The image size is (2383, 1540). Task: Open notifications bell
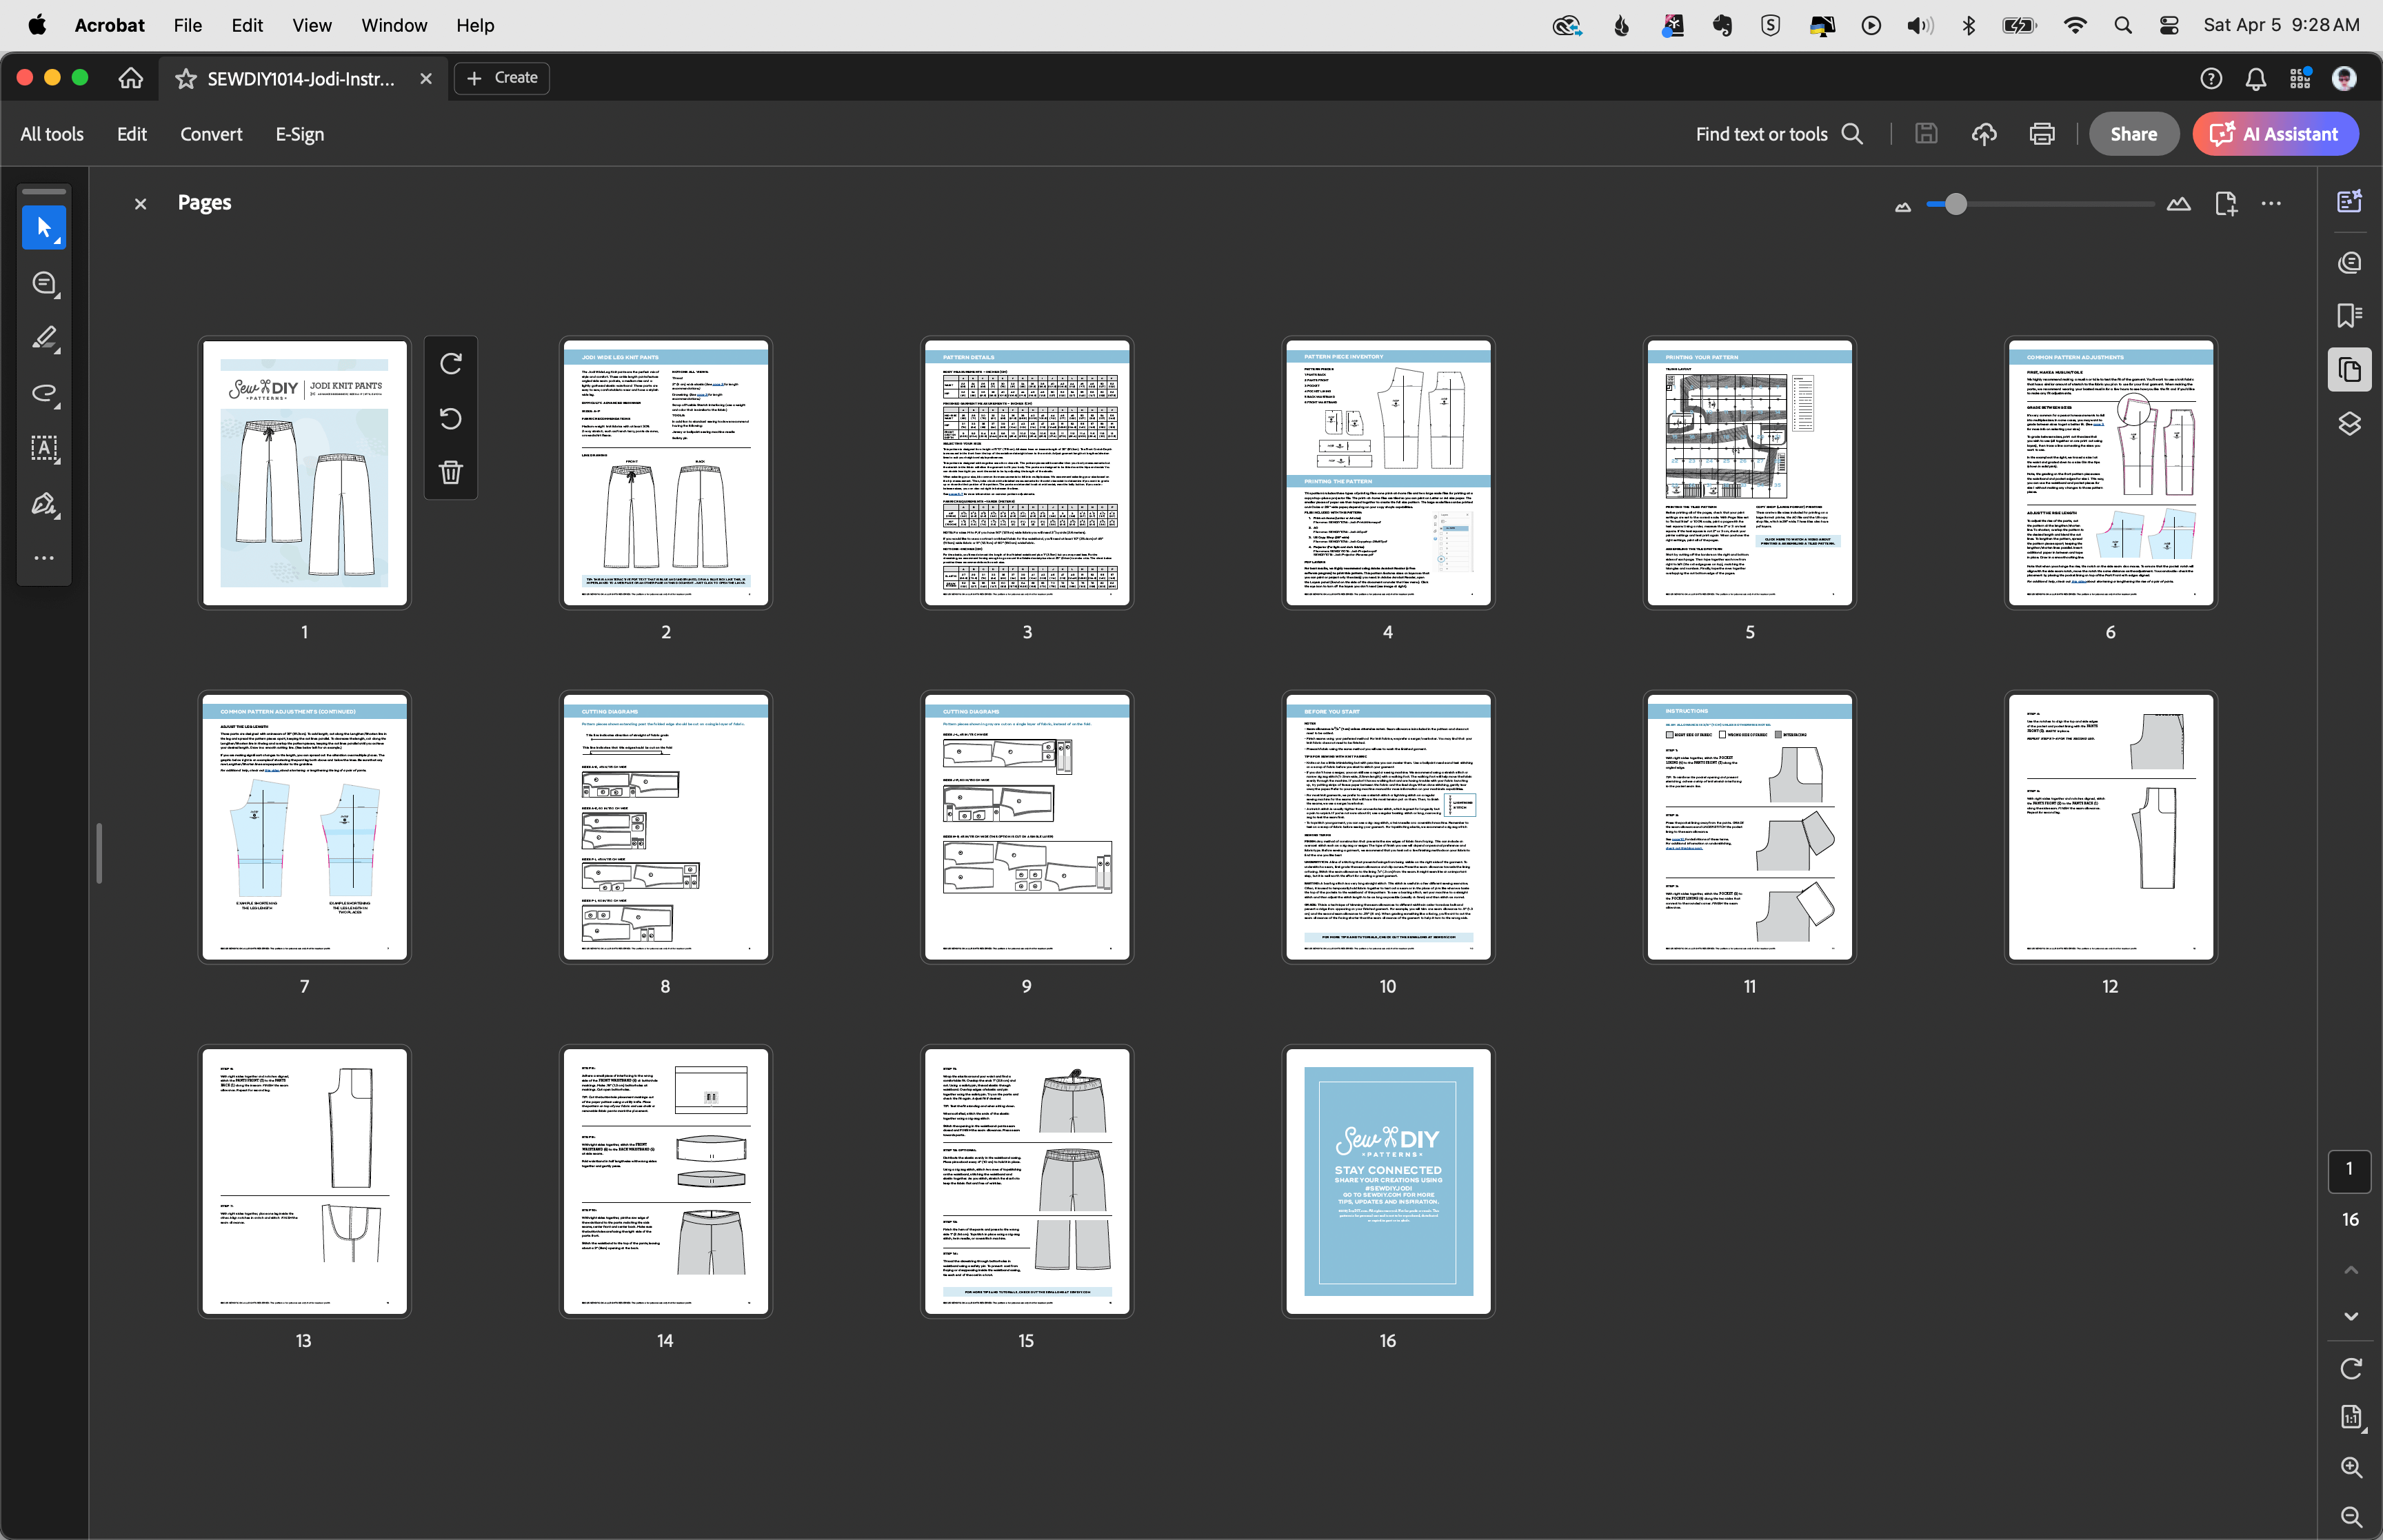2256,79
